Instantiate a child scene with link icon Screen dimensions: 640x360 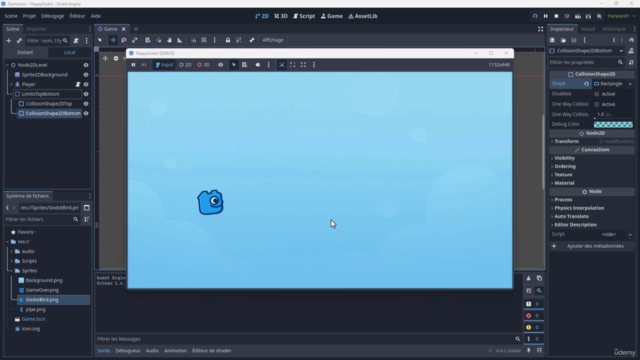click(x=19, y=40)
